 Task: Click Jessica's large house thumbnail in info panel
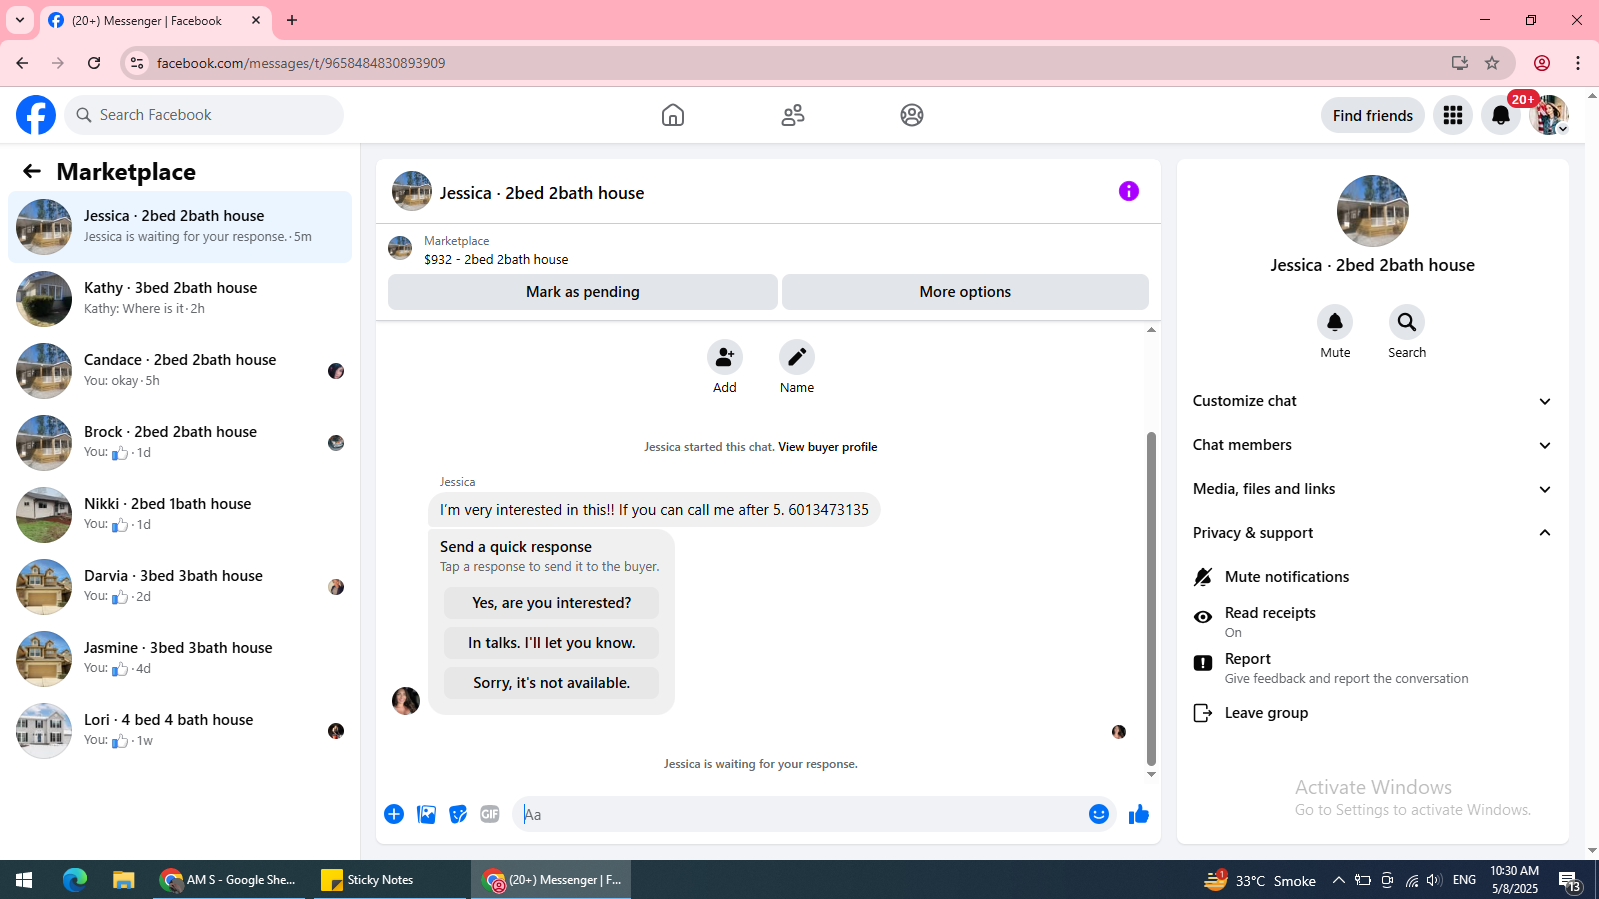tap(1373, 211)
